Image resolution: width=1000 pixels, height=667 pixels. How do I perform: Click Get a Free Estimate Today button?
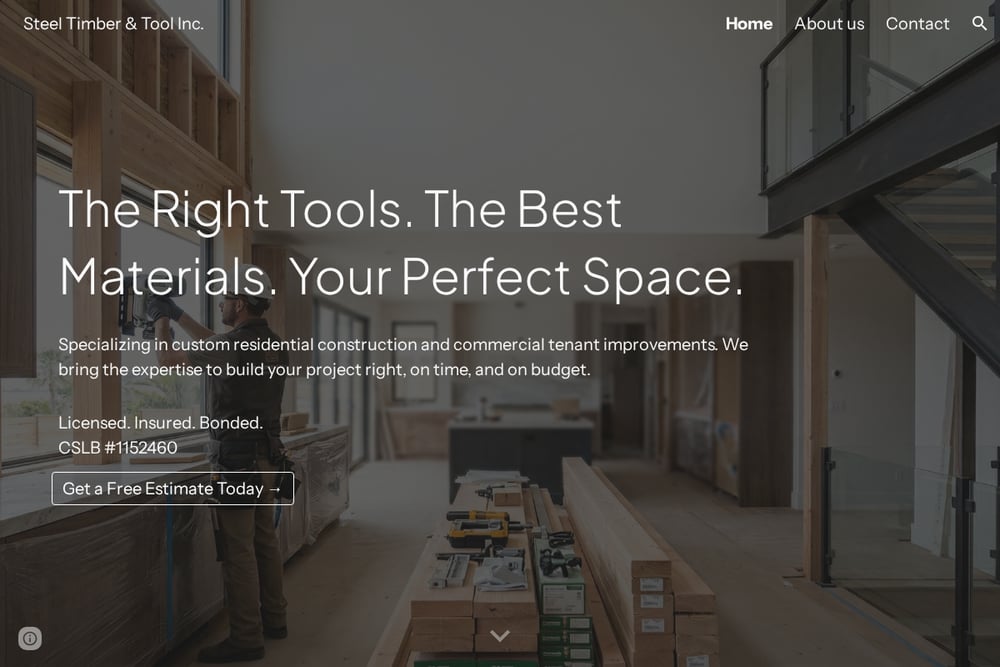click(x=173, y=488)
